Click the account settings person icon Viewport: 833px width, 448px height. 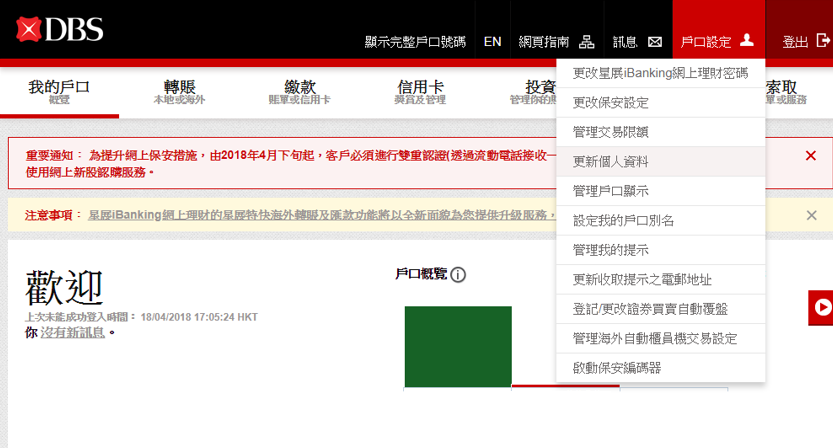(746, 41)
